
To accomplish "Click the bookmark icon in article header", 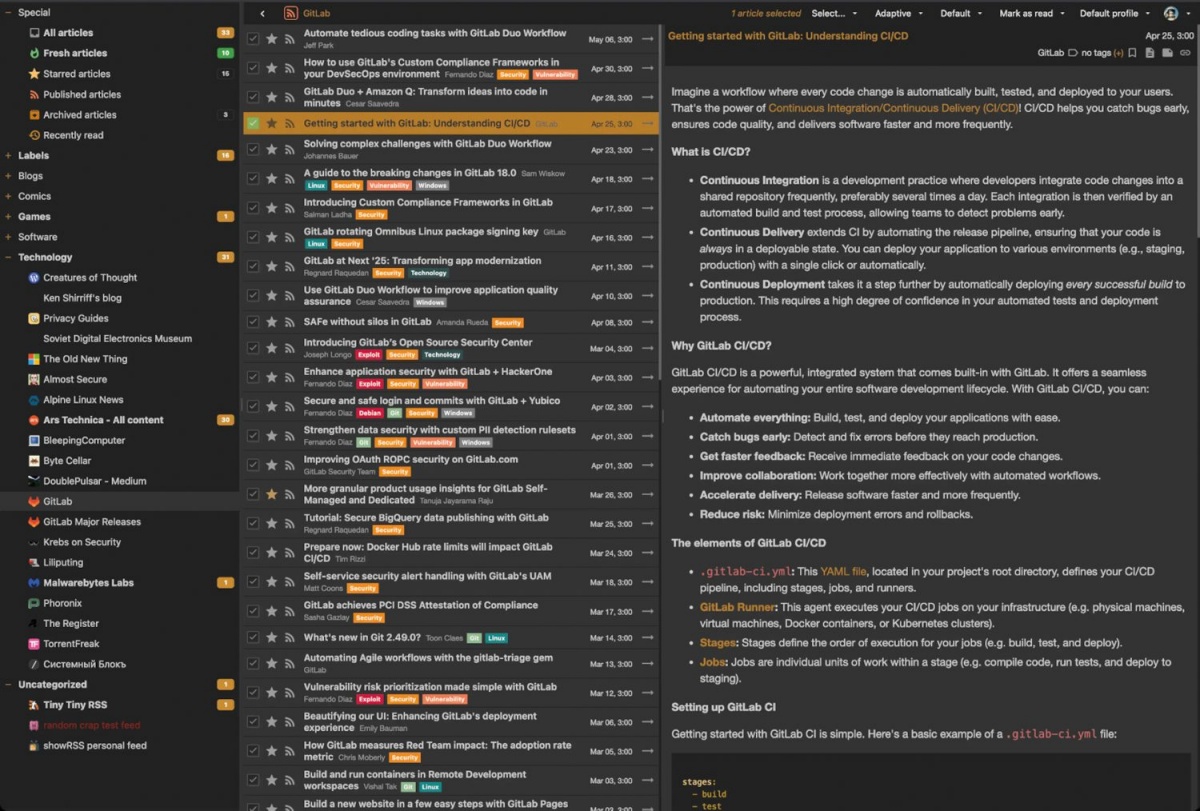I will (1132, 52).
